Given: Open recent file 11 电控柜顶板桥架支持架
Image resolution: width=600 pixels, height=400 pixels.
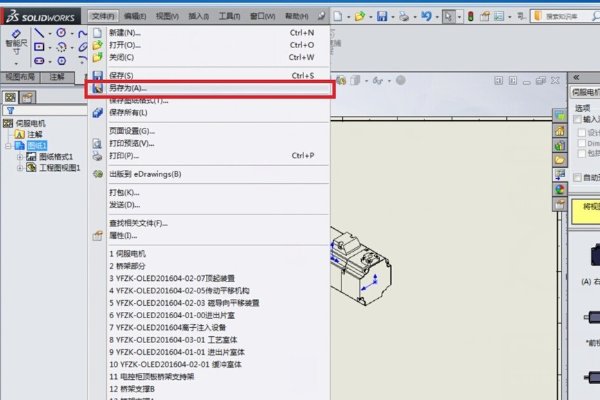Looking at the screenshot, I should (x=152, y=377).
